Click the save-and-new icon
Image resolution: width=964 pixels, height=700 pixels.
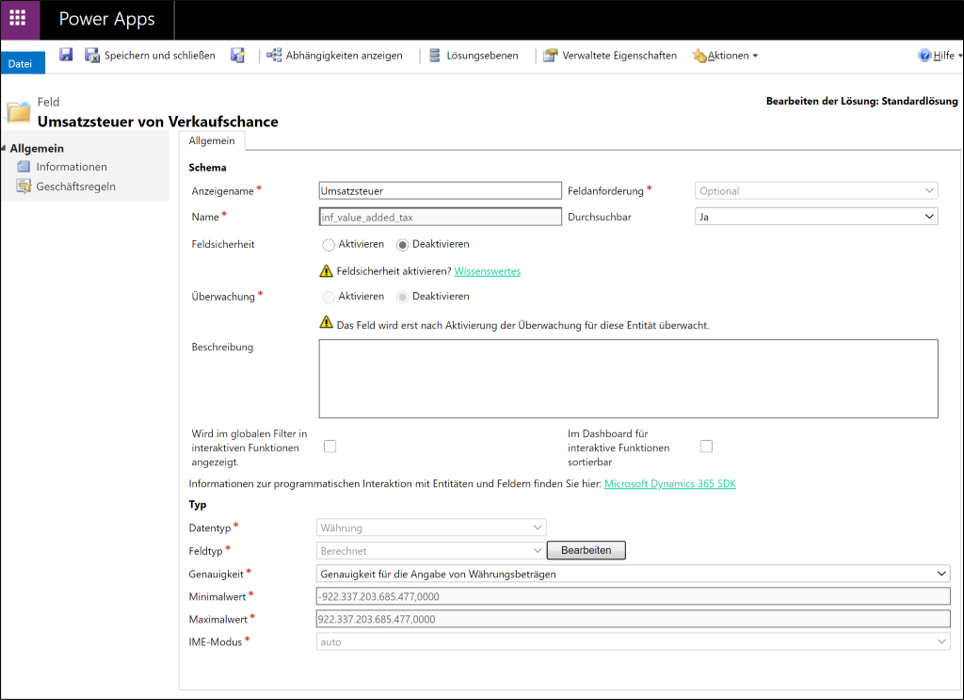pos(238,55)
